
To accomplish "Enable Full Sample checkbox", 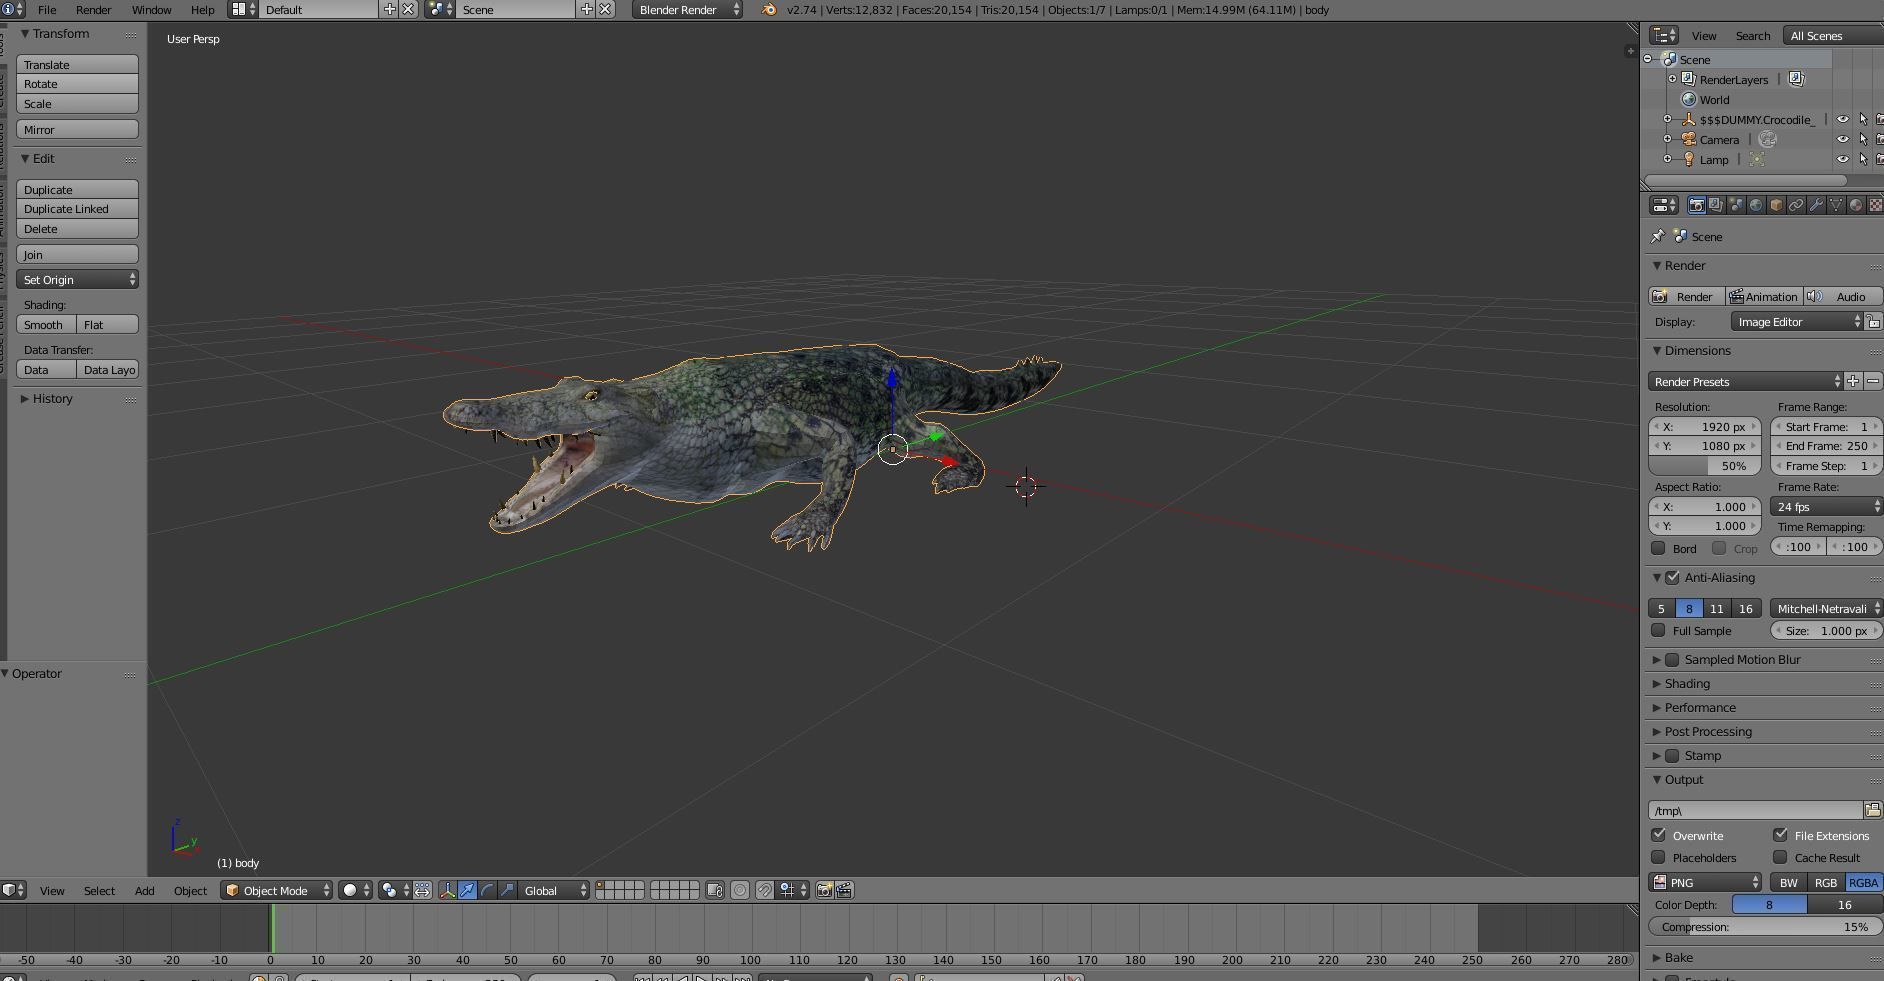I will [1658, 630].
